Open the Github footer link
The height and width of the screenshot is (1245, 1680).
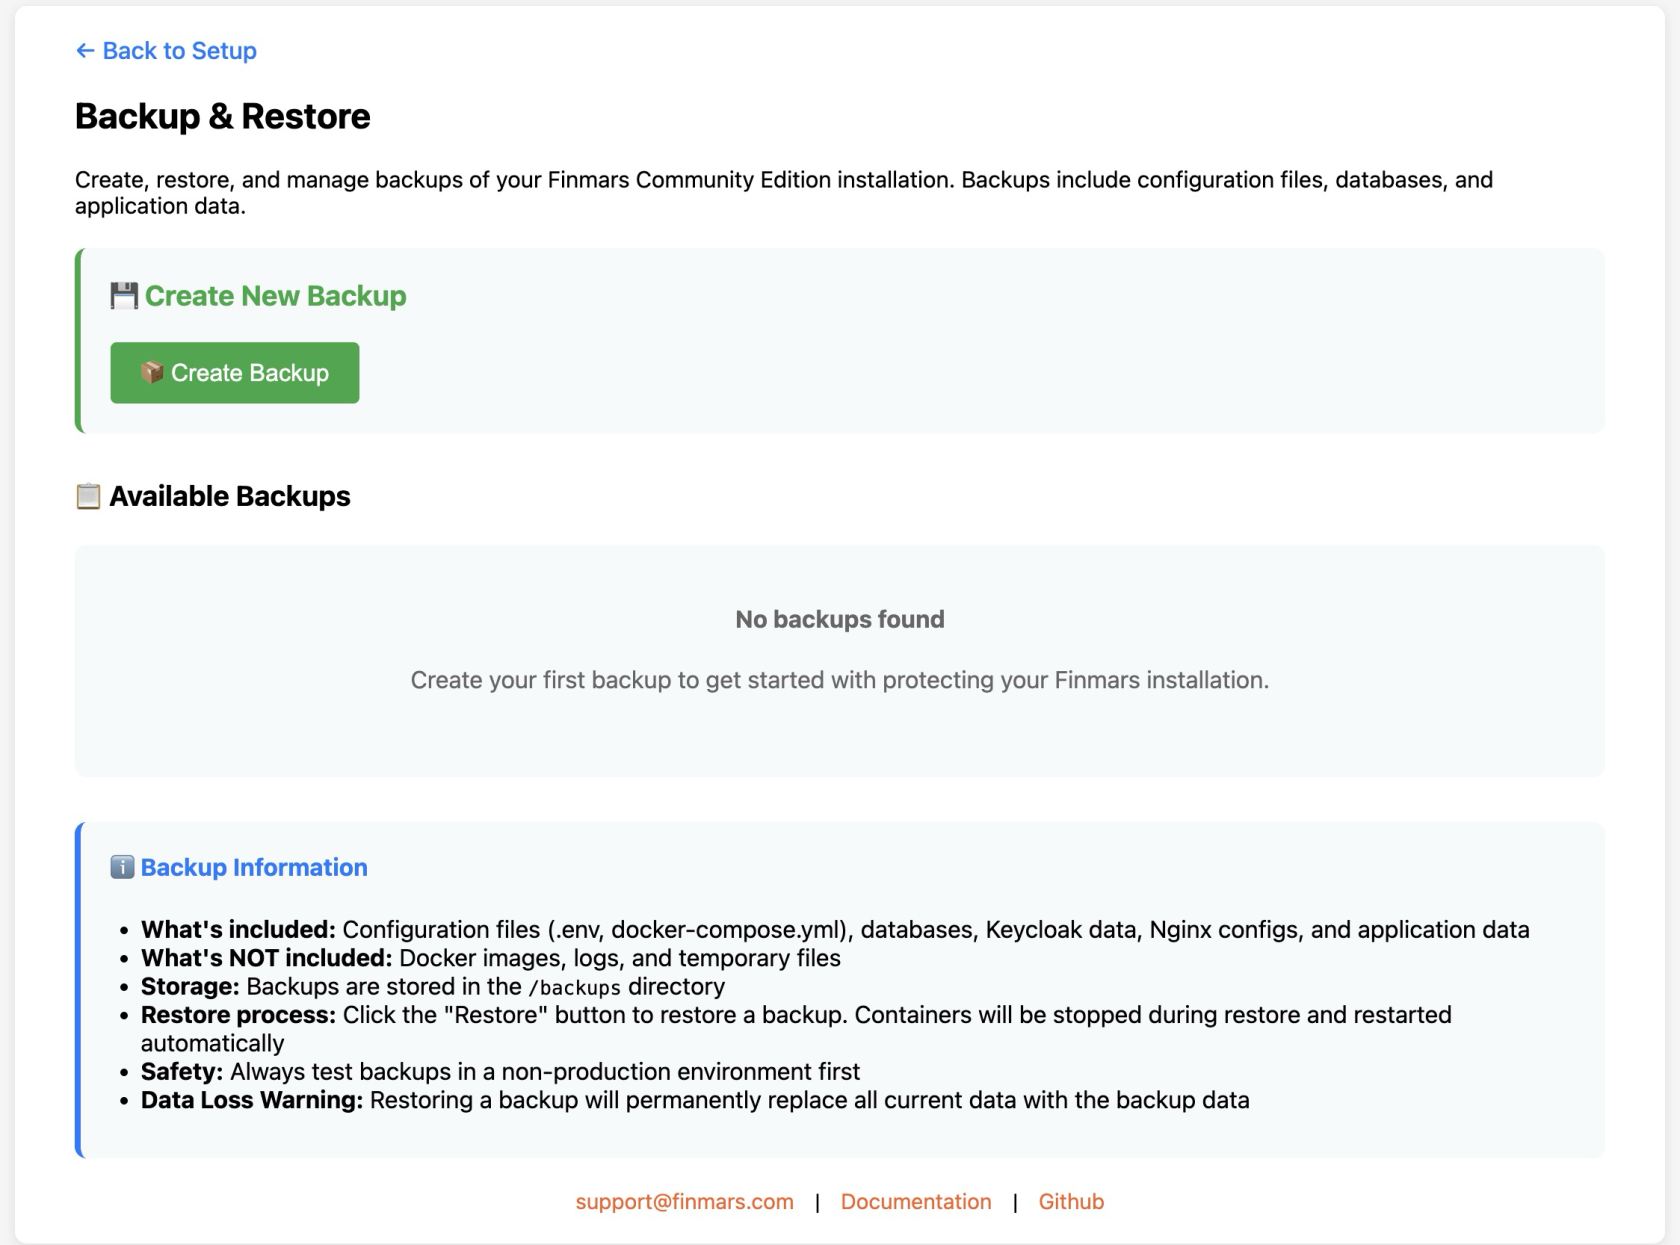pyautogui.click(x=1070, y=1202)
